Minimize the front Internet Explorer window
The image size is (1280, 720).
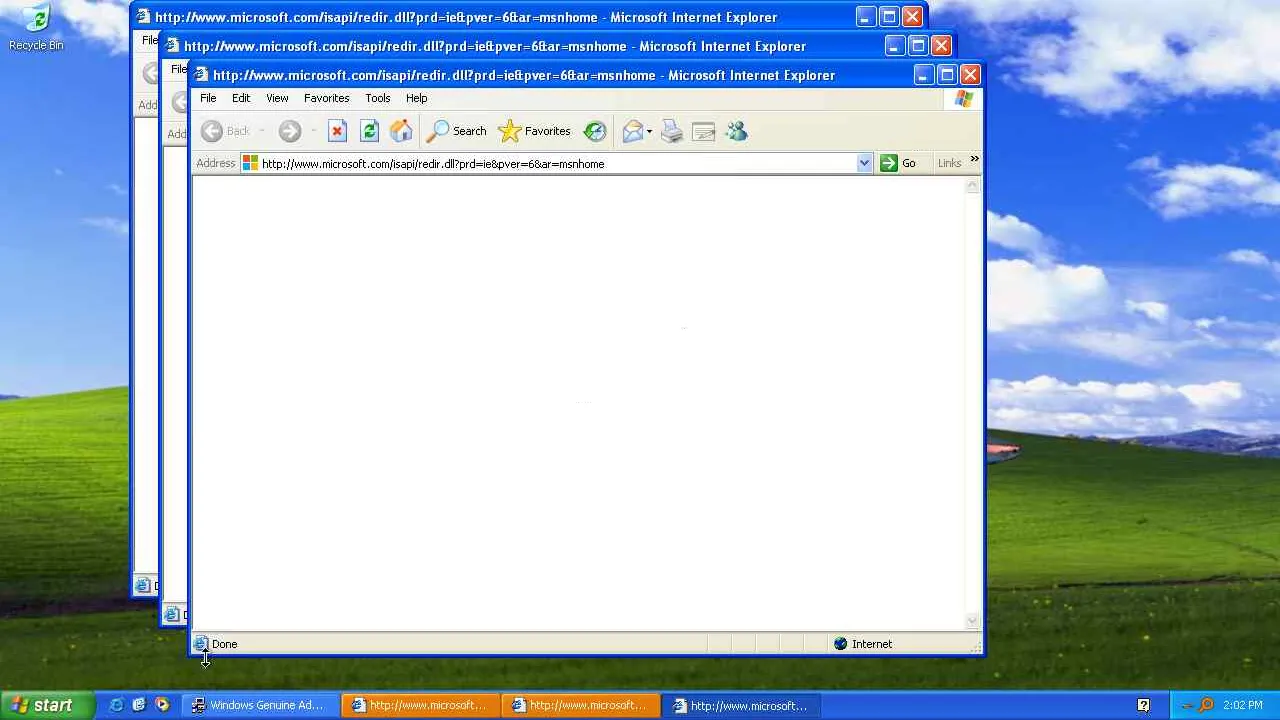924,75
